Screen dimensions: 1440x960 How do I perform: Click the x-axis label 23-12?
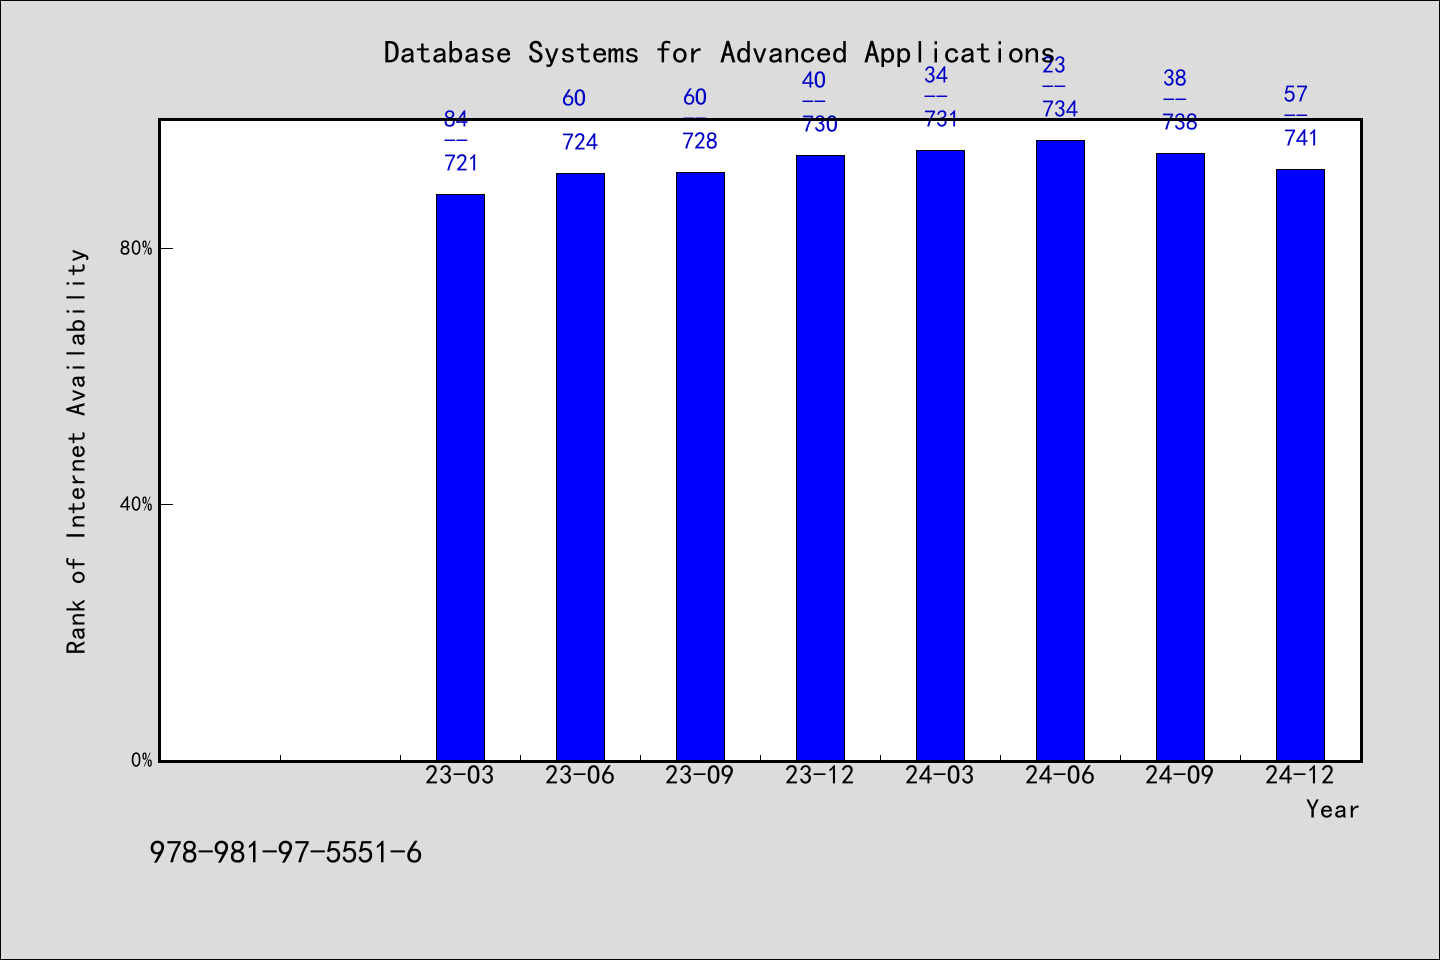pos(820,776)
